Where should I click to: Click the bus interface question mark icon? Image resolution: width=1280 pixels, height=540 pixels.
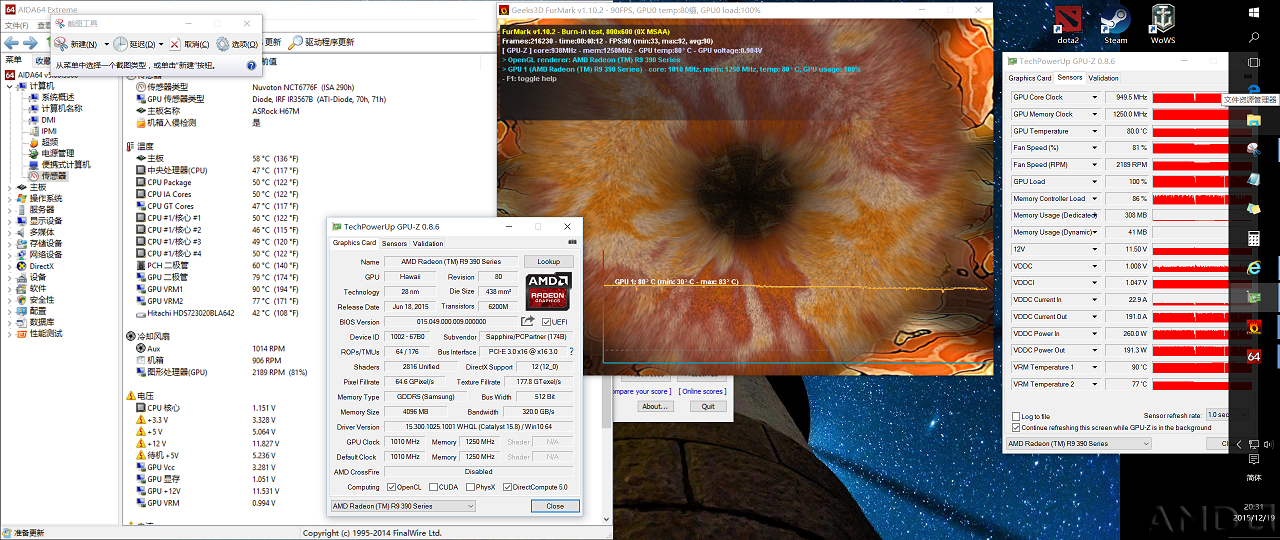[571, 351]
